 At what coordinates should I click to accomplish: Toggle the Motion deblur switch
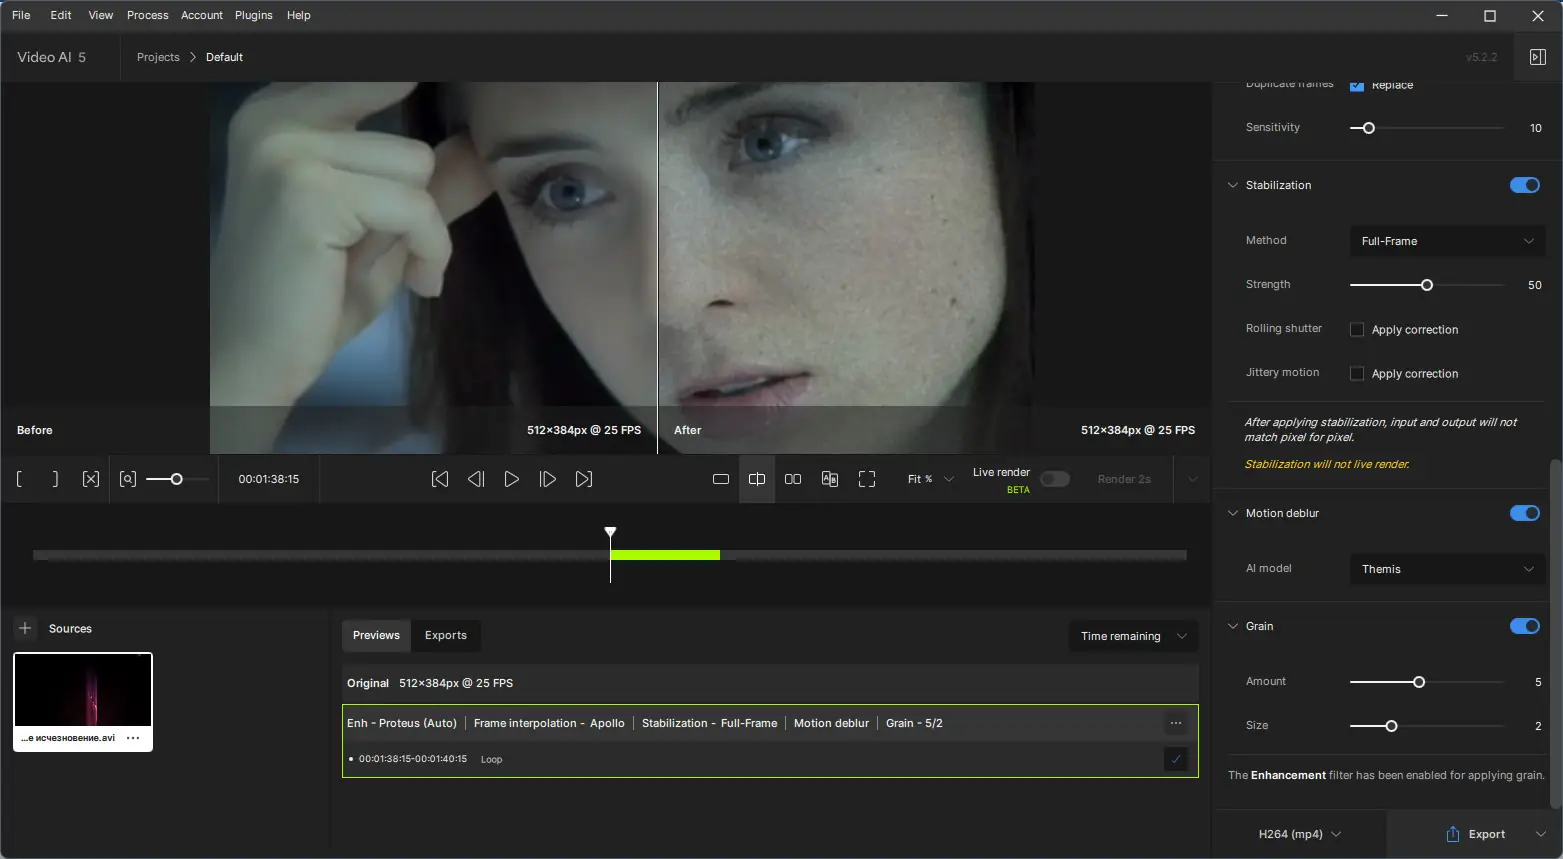1525,513
